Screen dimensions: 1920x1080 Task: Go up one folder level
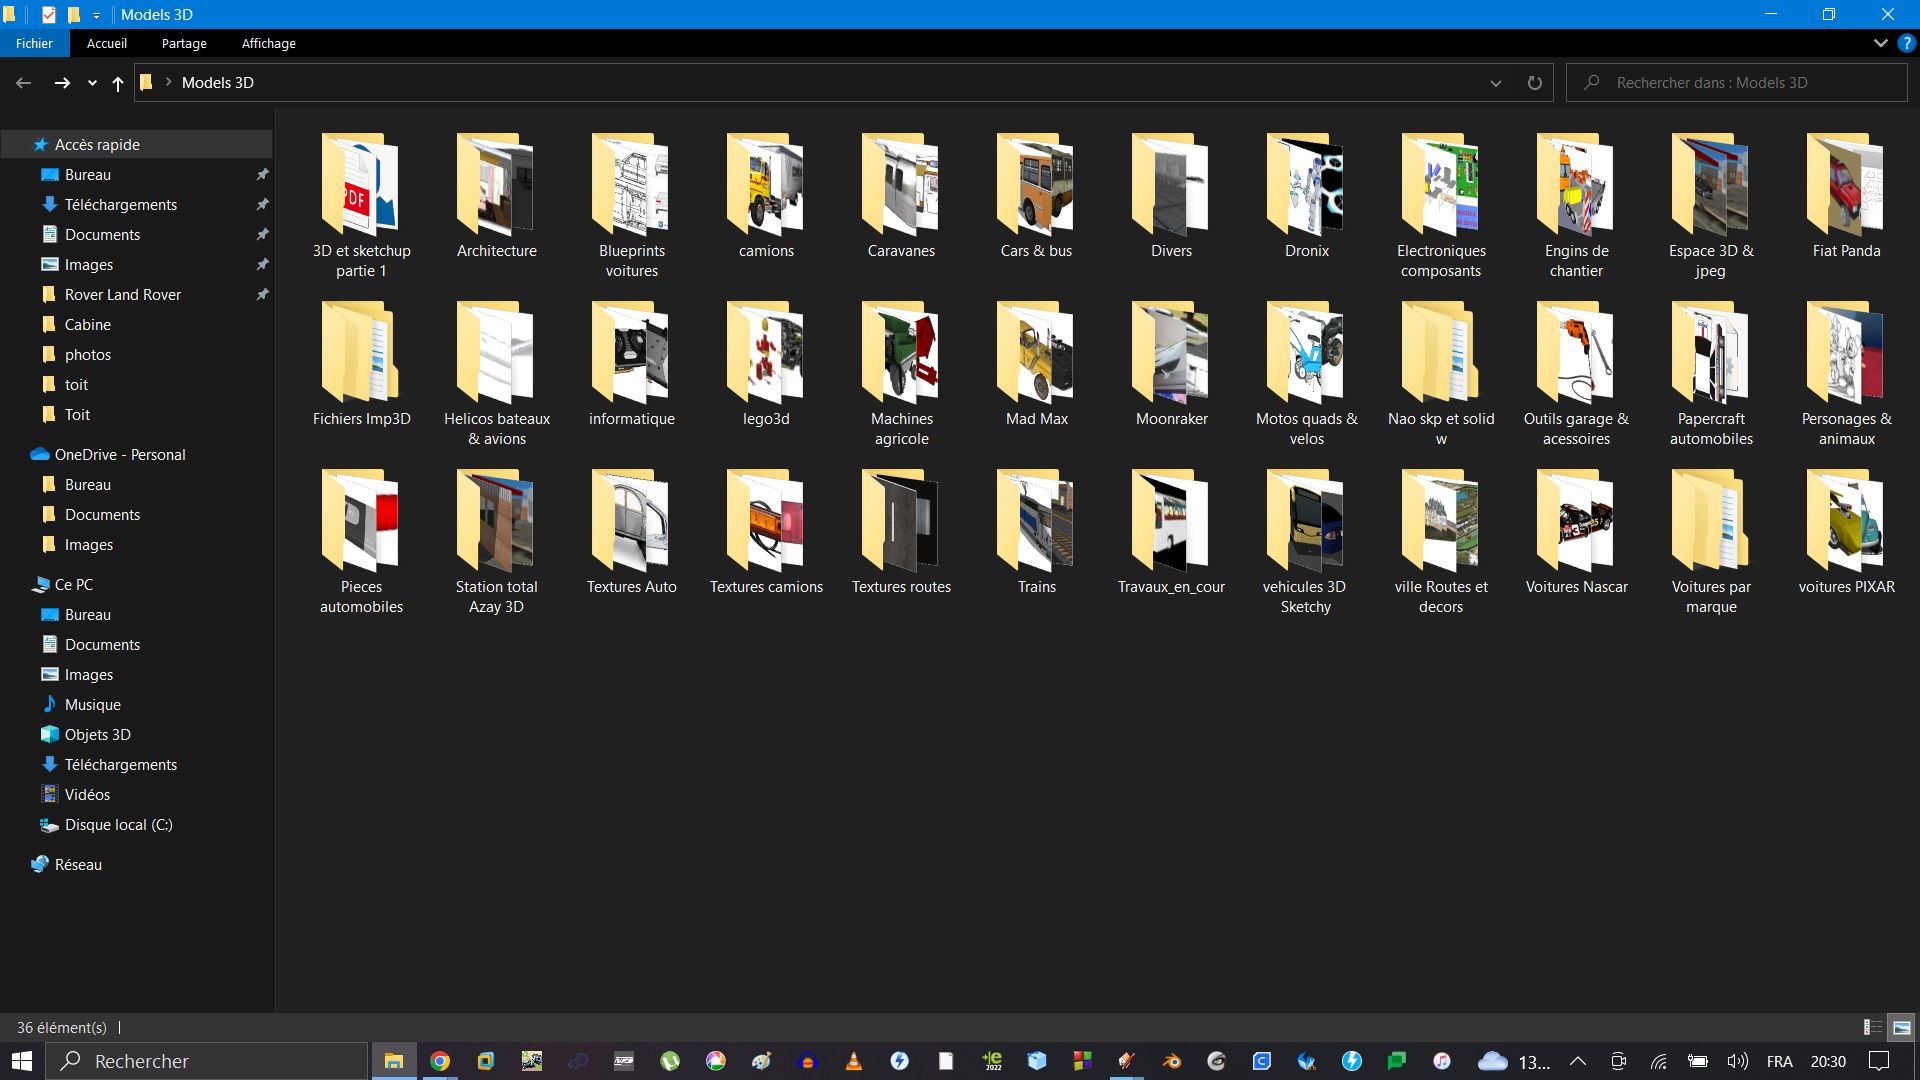[118, 83]
